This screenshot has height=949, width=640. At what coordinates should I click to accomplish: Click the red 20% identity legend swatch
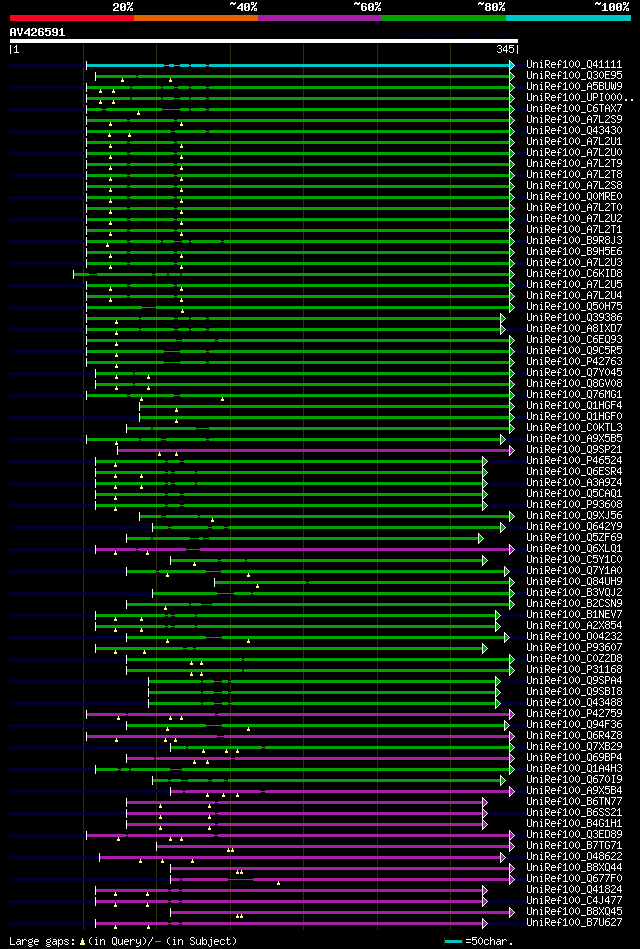coord(71,18)
